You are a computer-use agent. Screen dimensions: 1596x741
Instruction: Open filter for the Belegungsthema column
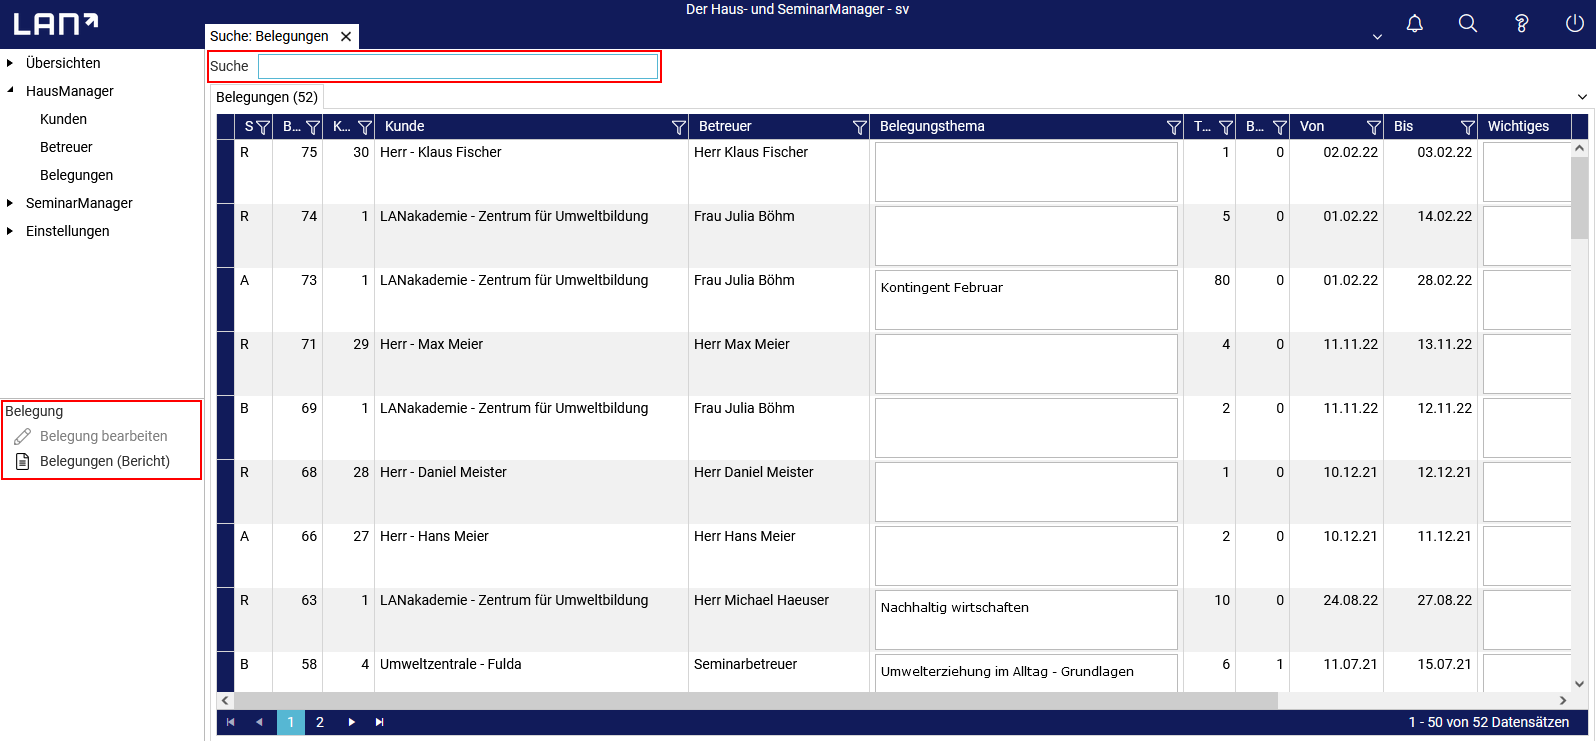click(x=1173, y=127)
